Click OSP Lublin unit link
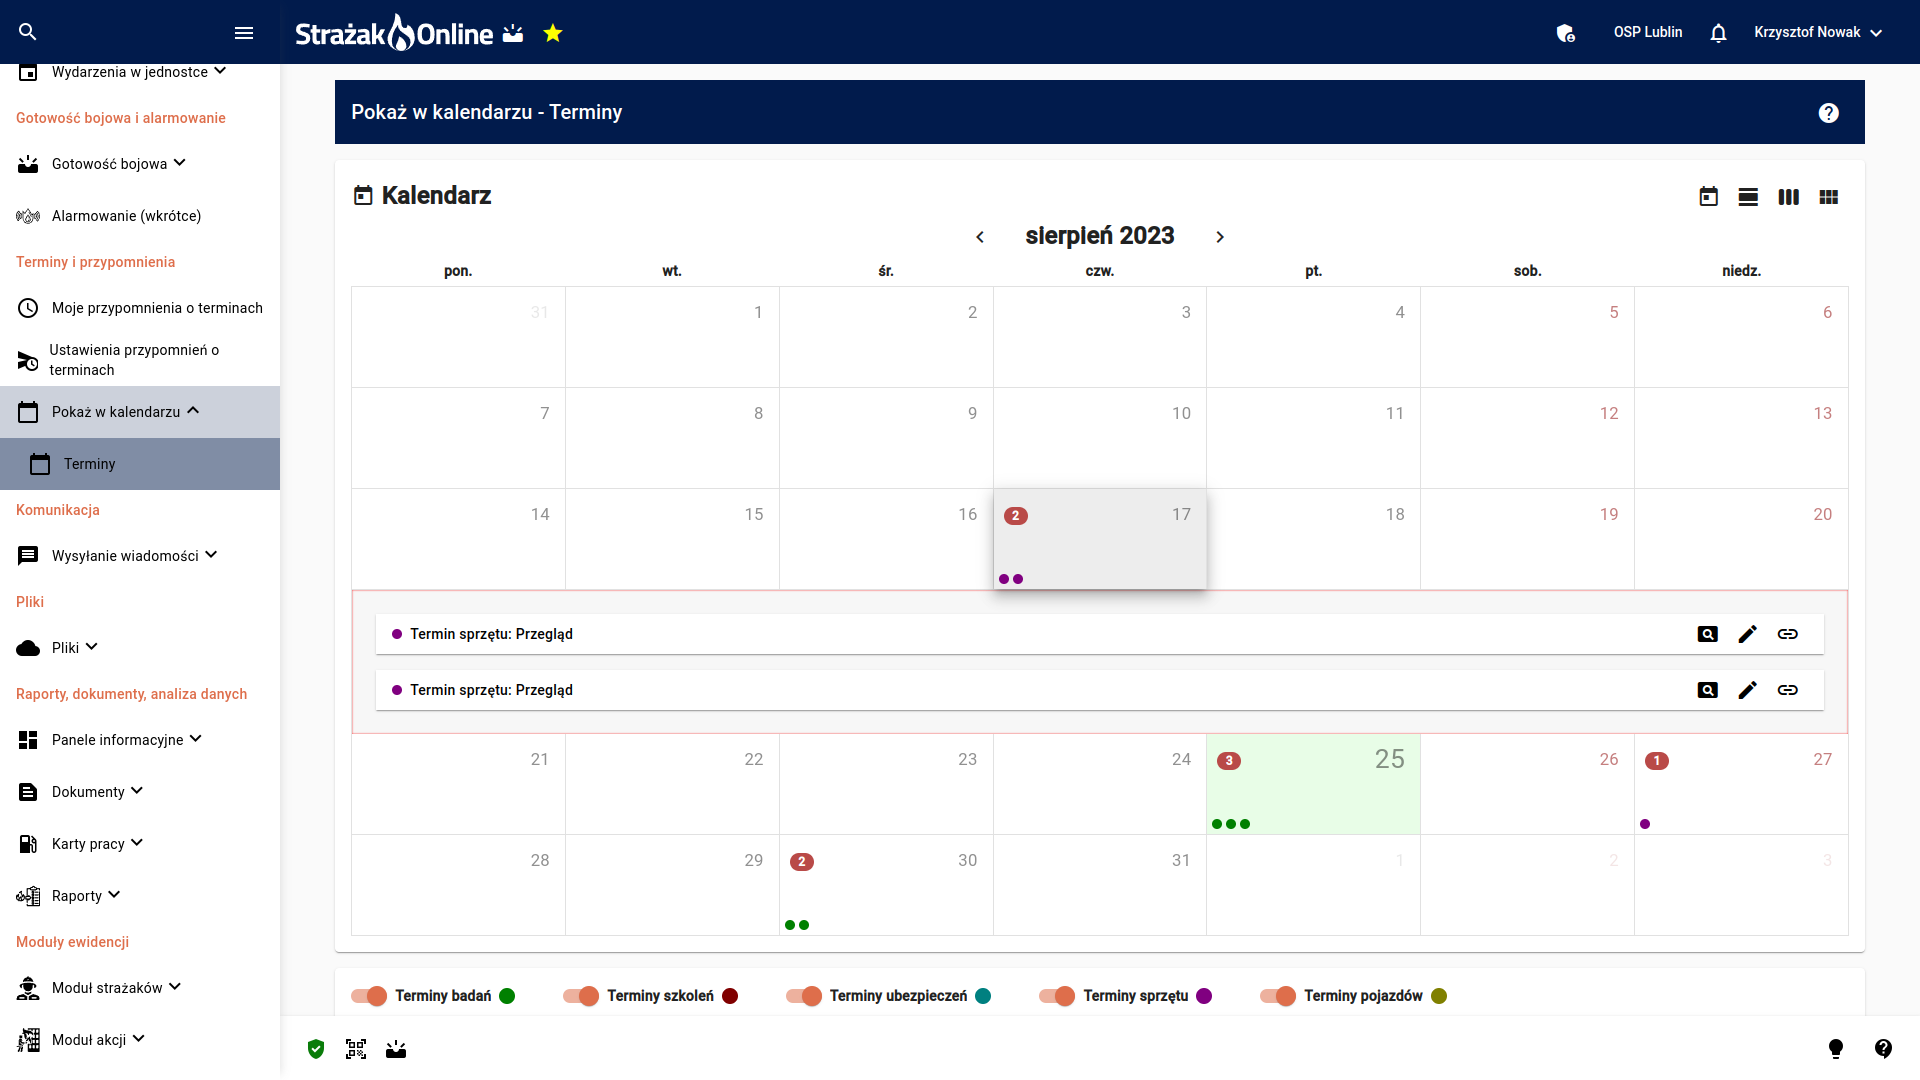The height and width of the screenshot is (1080, 1920). pyautogui.click(x=1647, y=32)
